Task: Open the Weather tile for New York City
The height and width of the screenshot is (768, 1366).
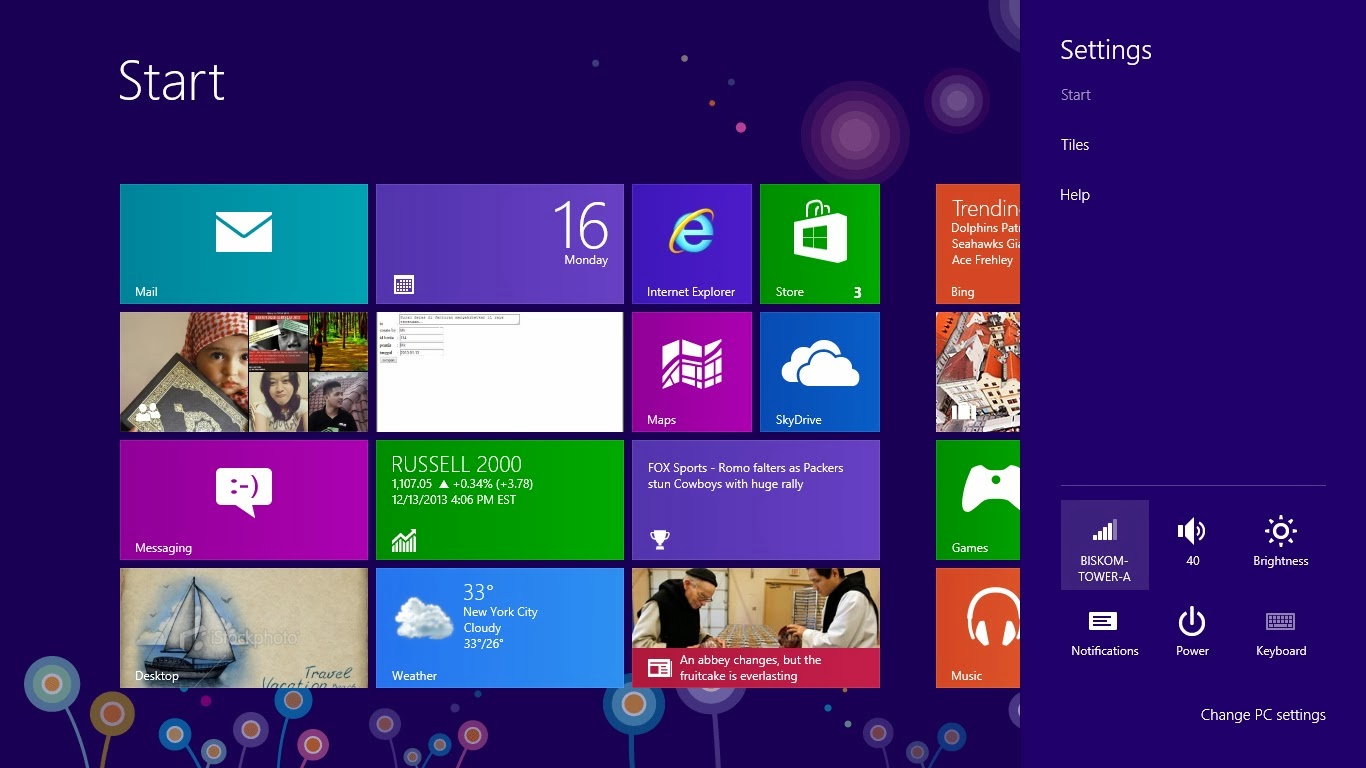Action: tap(500, 628)
